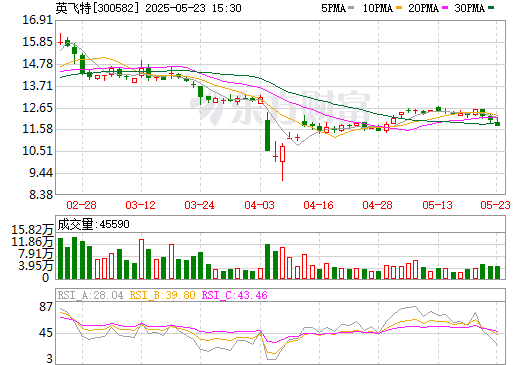The height and width of the screenshot is (365, 520).
Task: Click the green 30PMA legend color marker
Action: coord(491,8)
